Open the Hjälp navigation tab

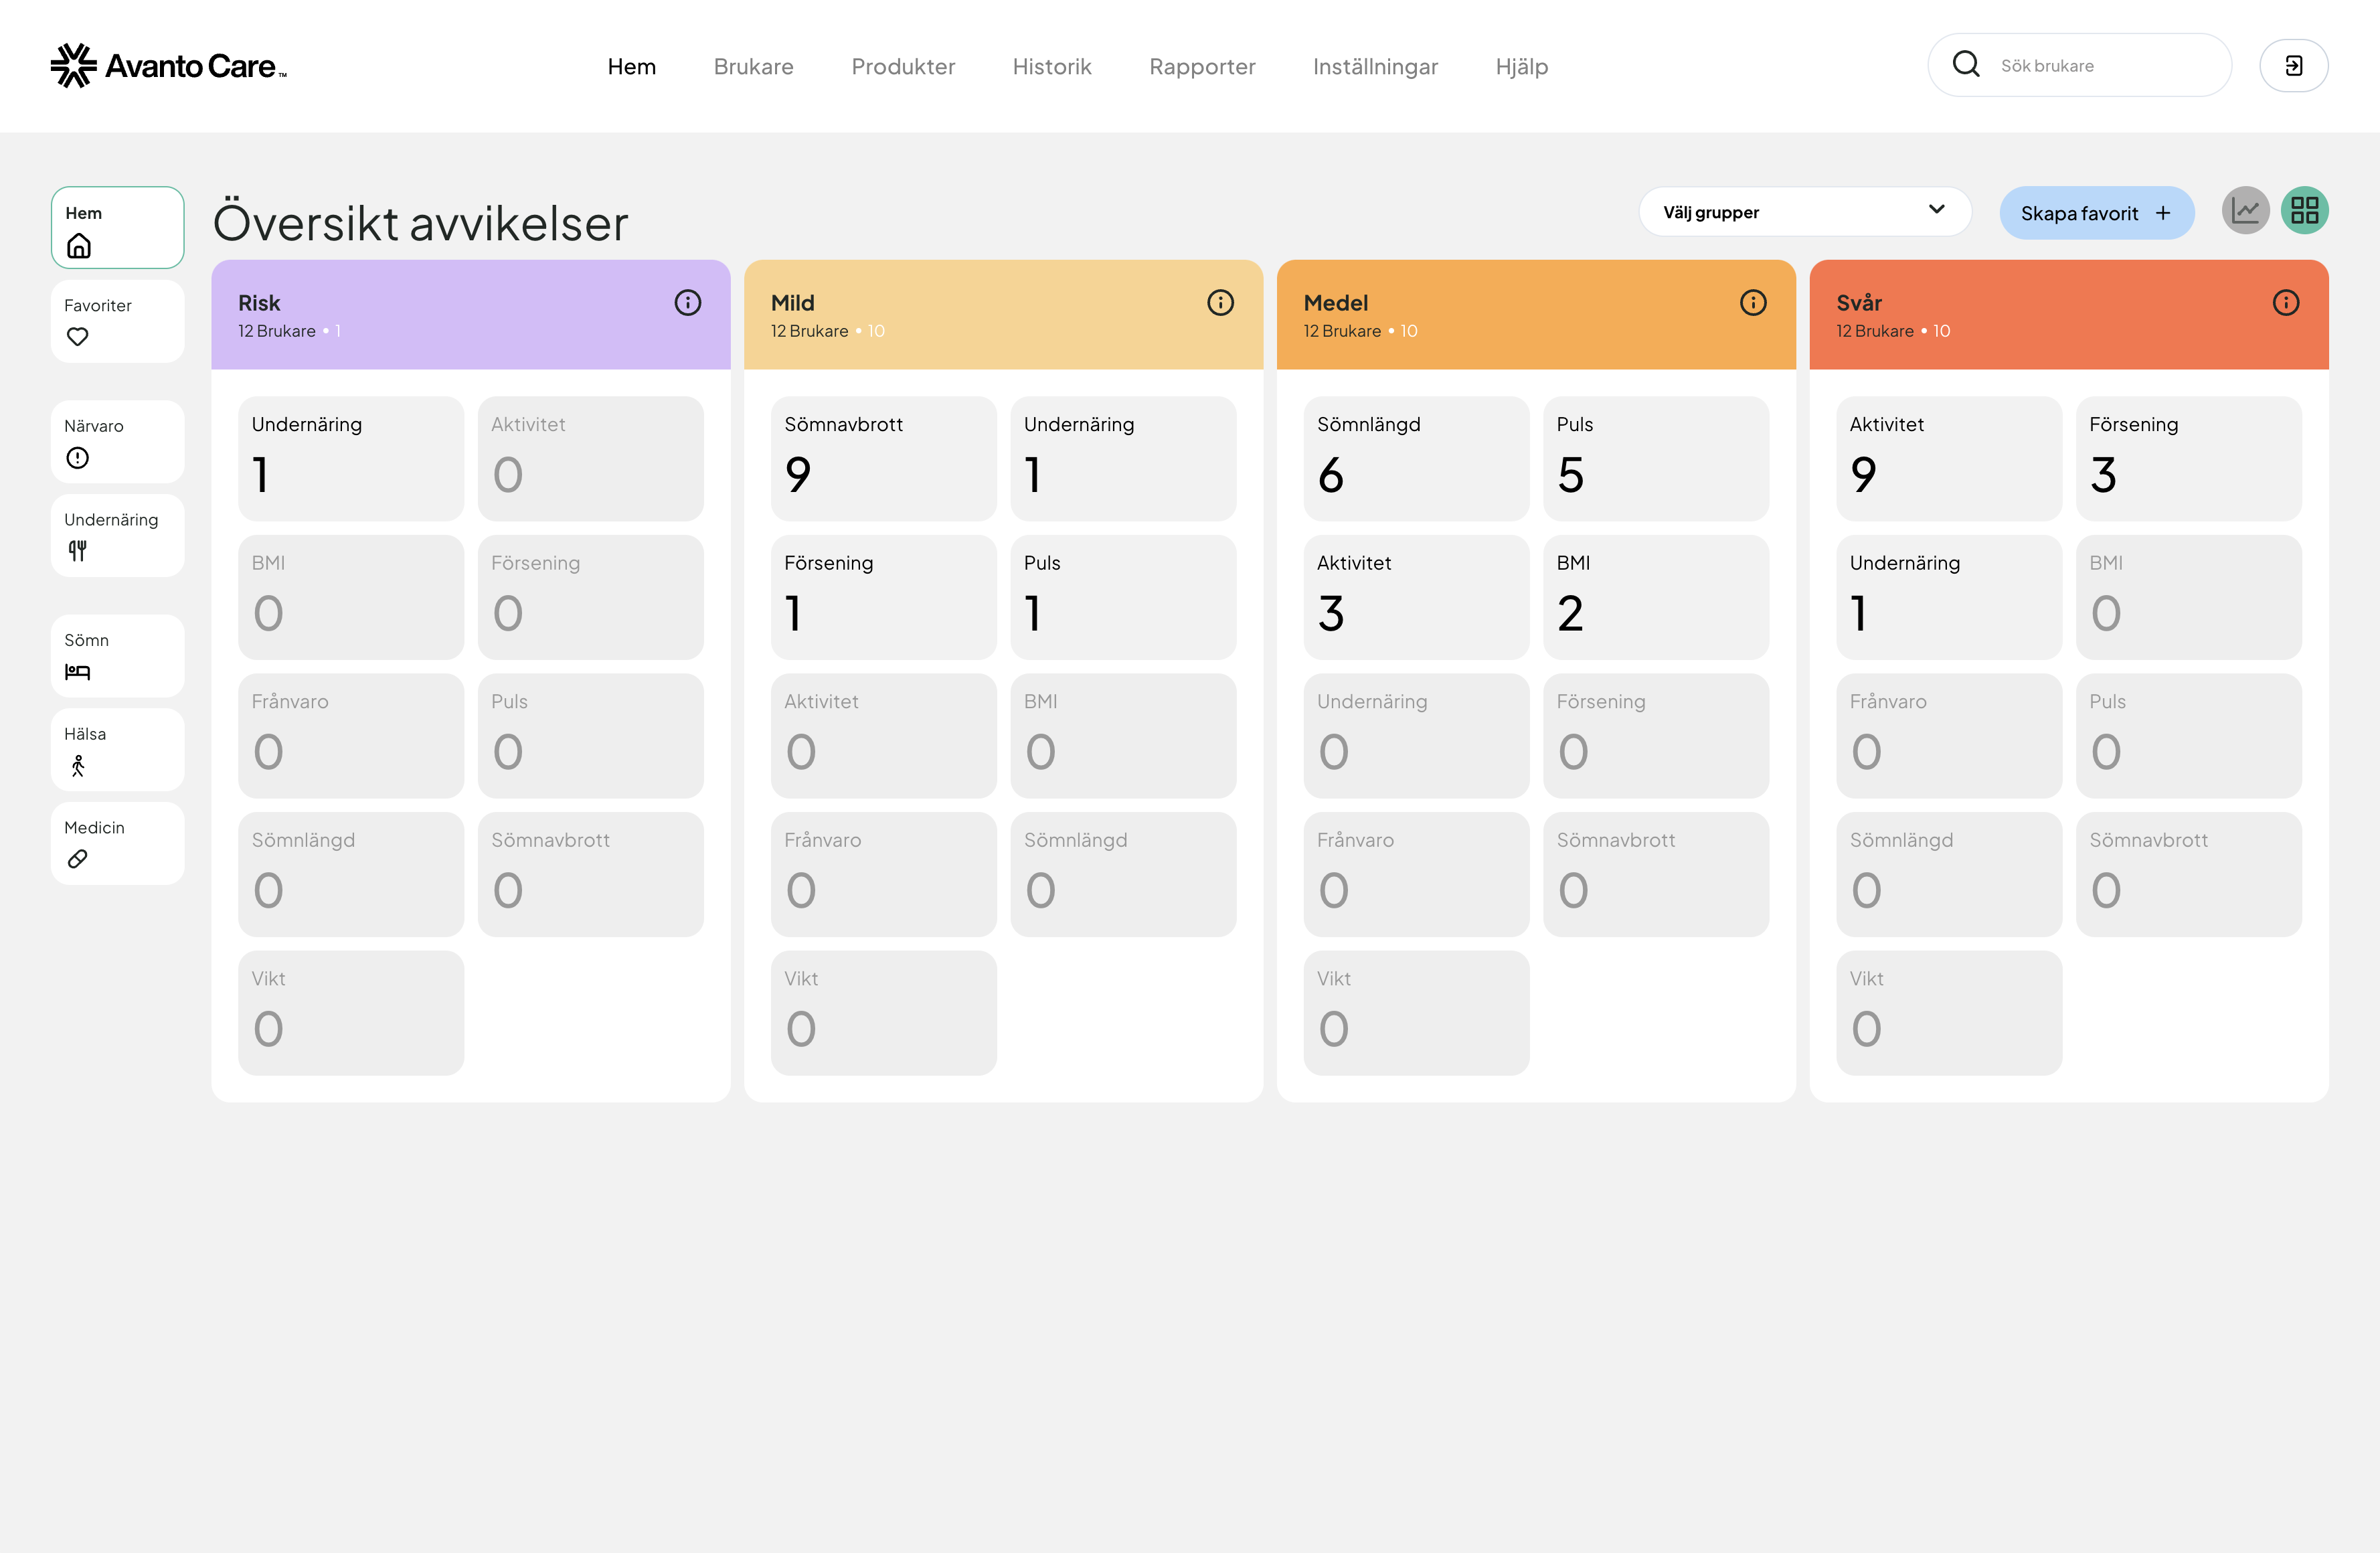pos(1522,66)
